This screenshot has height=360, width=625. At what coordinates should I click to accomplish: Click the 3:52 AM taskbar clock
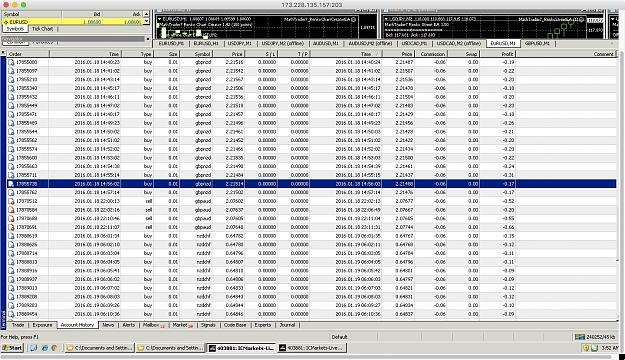[x=609, y=348]
